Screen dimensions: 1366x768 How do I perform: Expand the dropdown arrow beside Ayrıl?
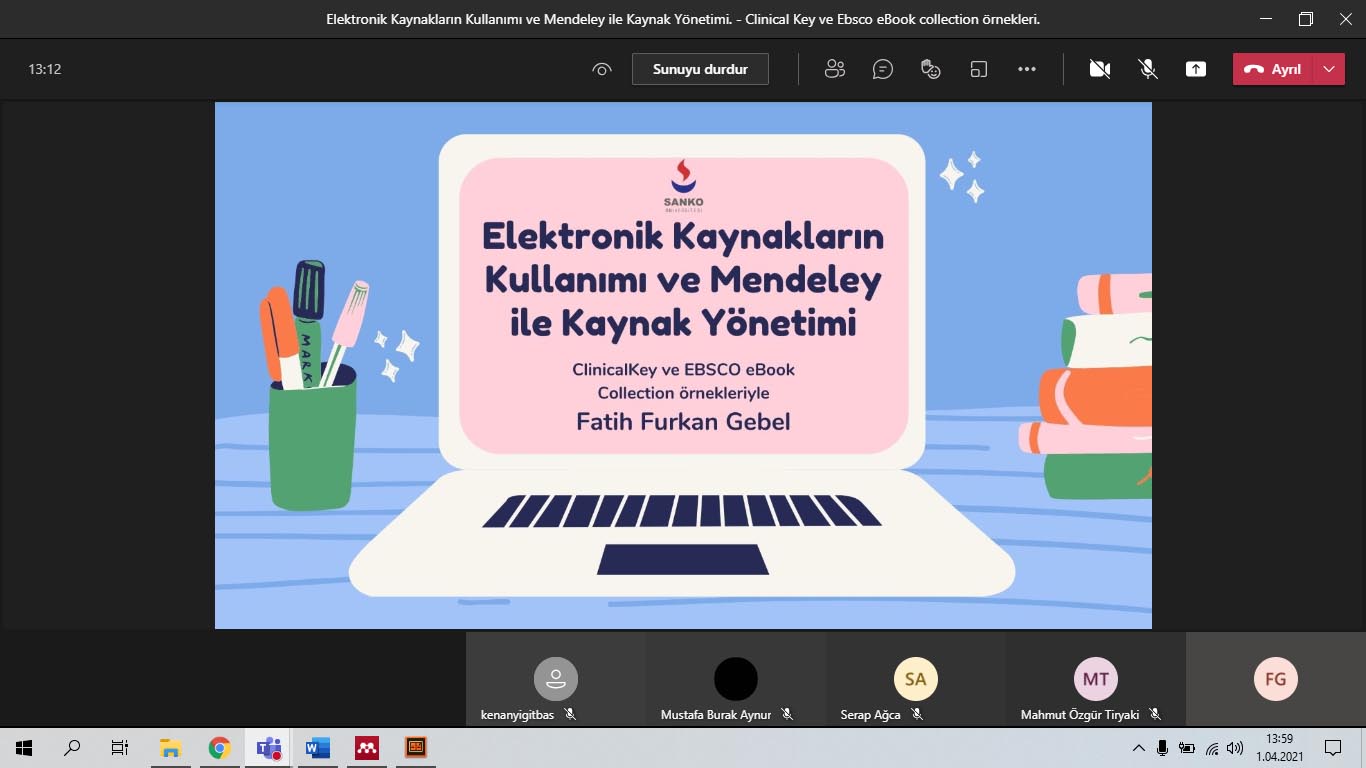click(x=1328, y=69)
